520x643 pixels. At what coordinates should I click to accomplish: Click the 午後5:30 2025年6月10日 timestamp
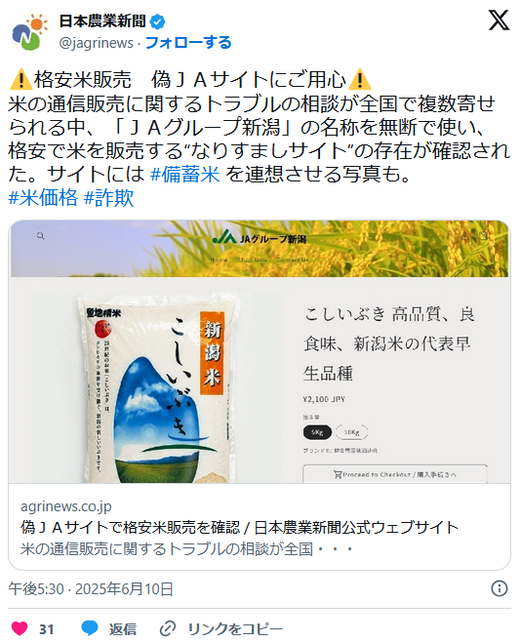coord(91,589)
